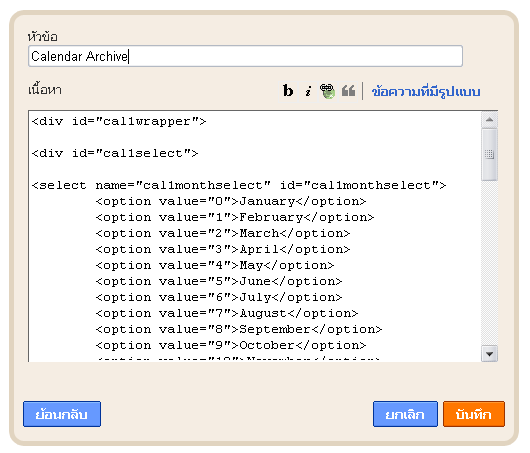Insert a hyperlink with the globe icon
Viewport: 530px width, 453px height.
[327, 91]
